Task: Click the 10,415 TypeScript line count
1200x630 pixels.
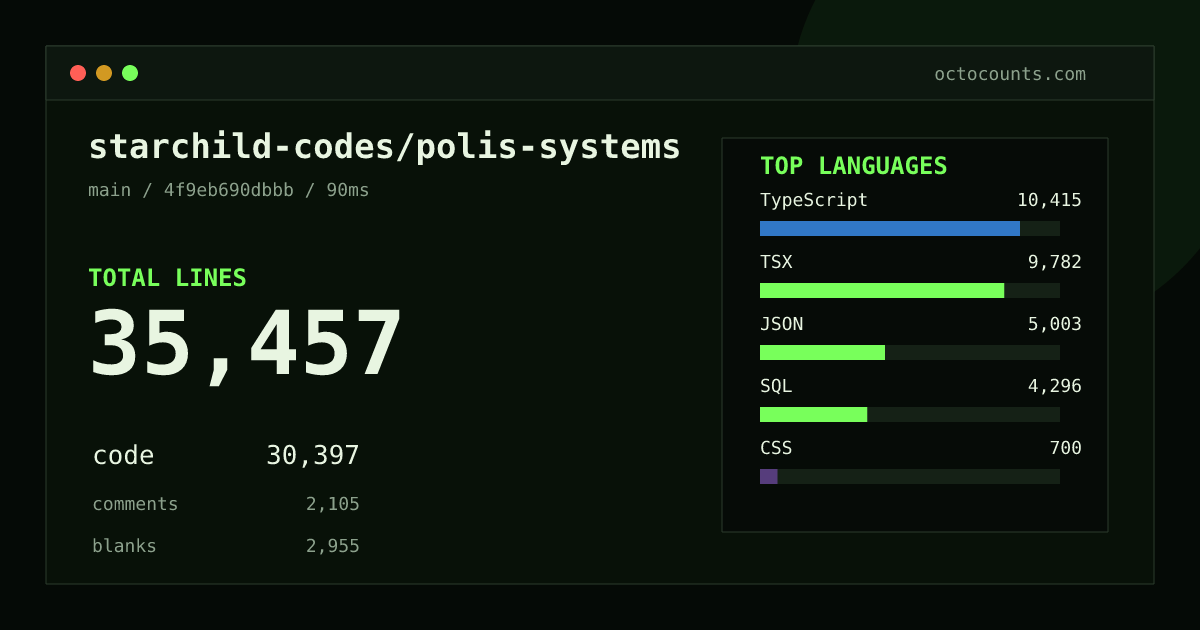Action: (x=1049, y=200)
